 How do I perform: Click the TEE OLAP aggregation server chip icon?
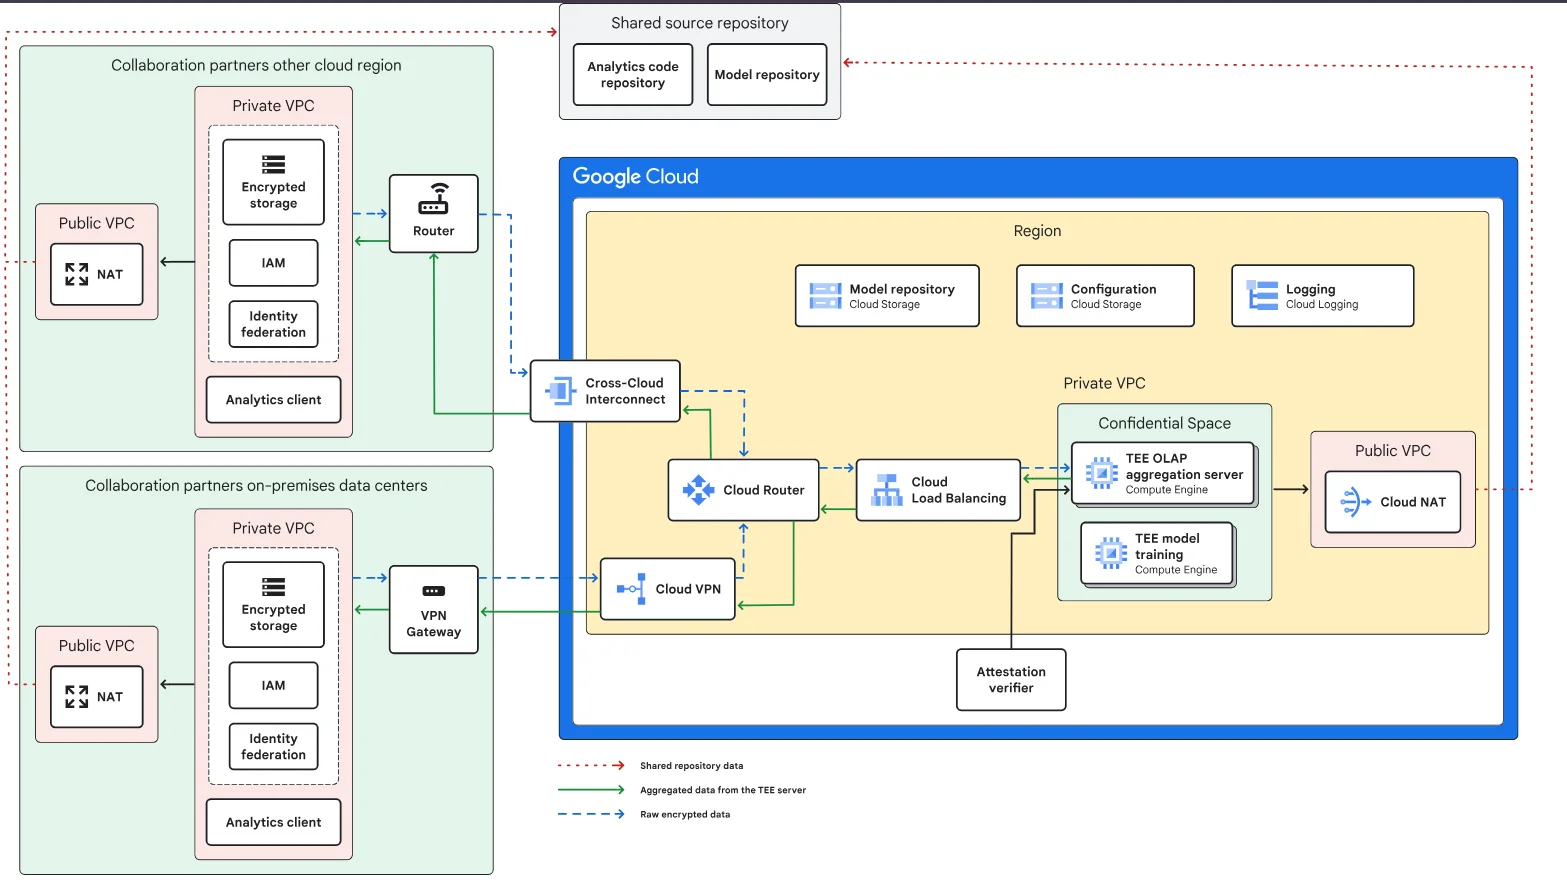1101,471
